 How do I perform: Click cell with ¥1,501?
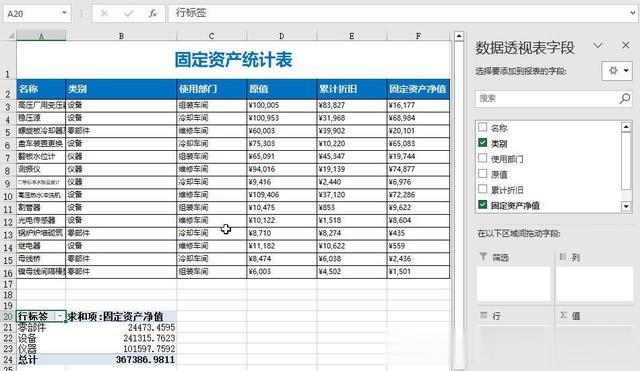tap(418, 272)
